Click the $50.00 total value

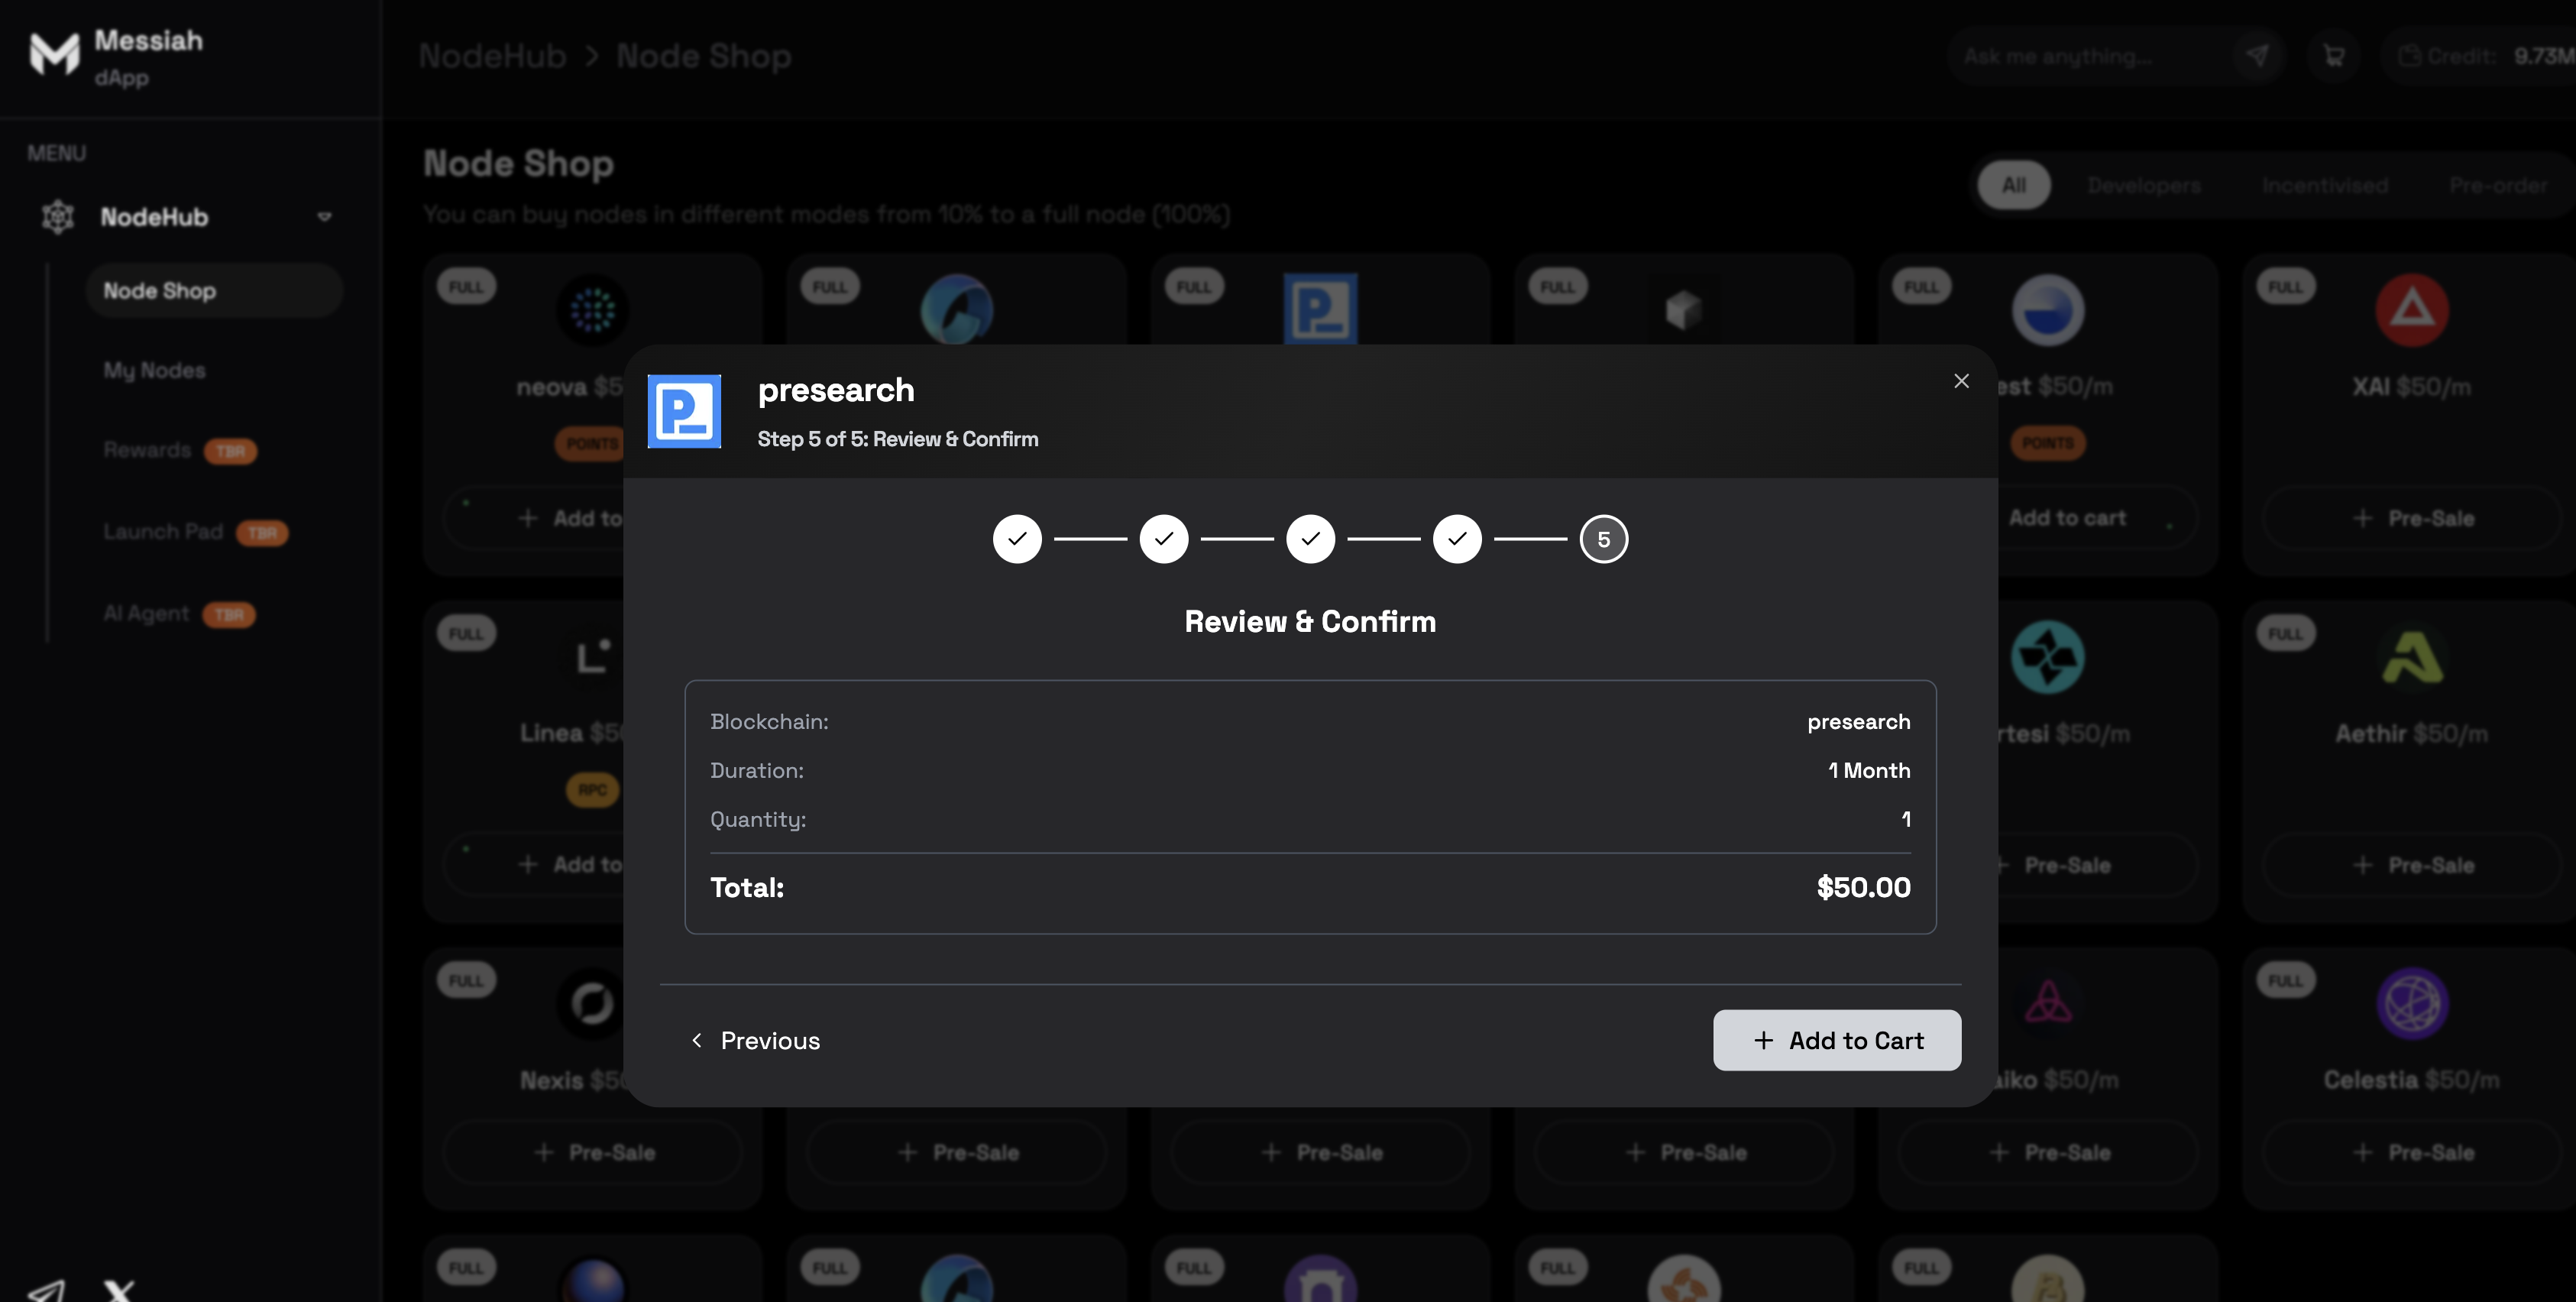click(x=1863, y=887)
